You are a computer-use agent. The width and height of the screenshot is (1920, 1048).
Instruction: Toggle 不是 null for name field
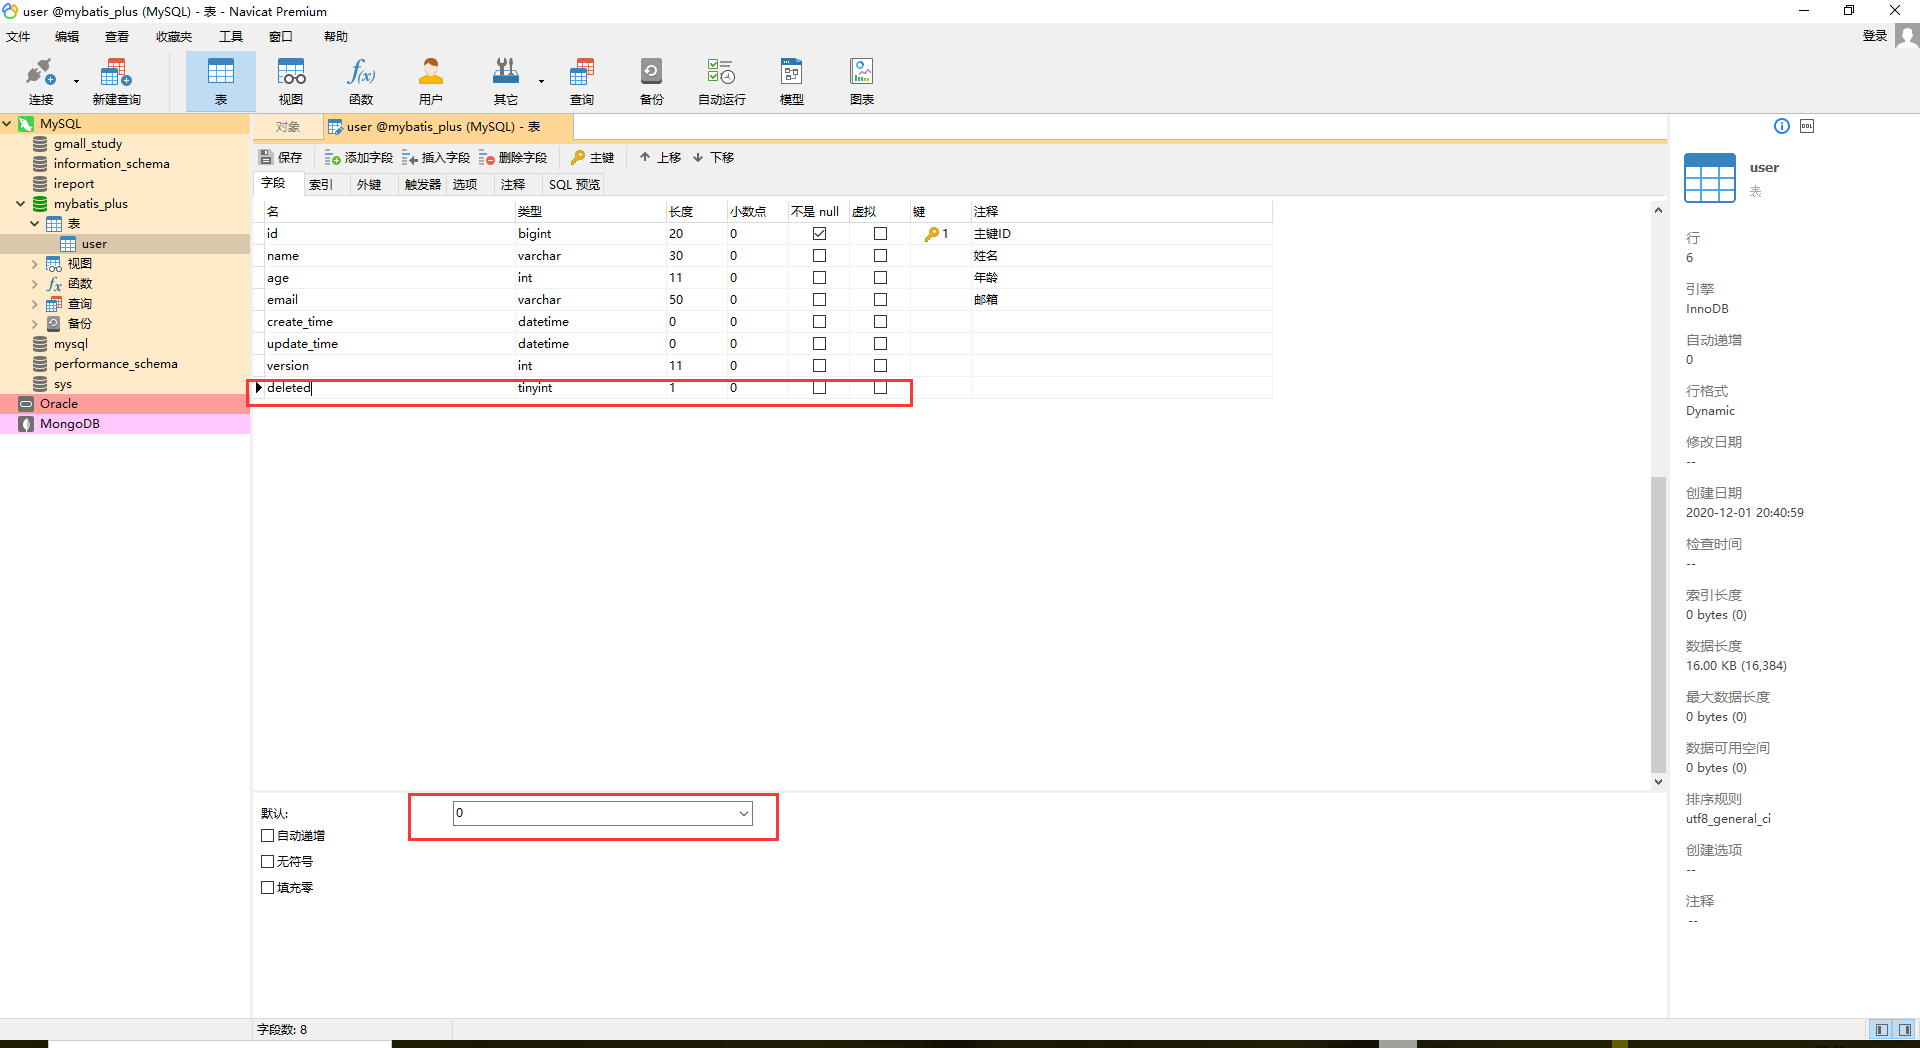[x=820, y=256]
